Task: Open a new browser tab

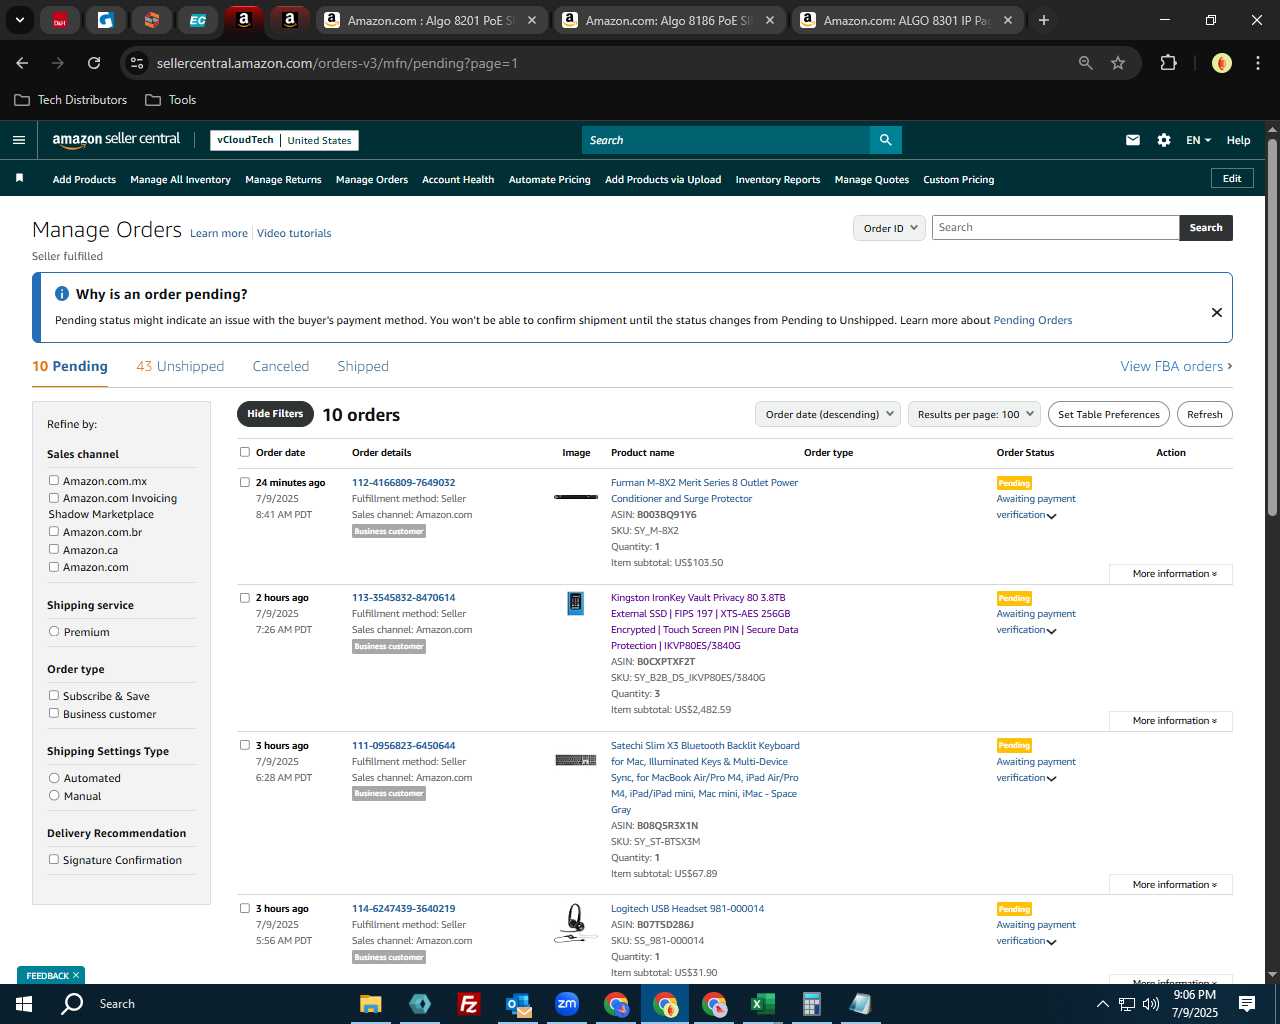Action: coord(1044,20)
